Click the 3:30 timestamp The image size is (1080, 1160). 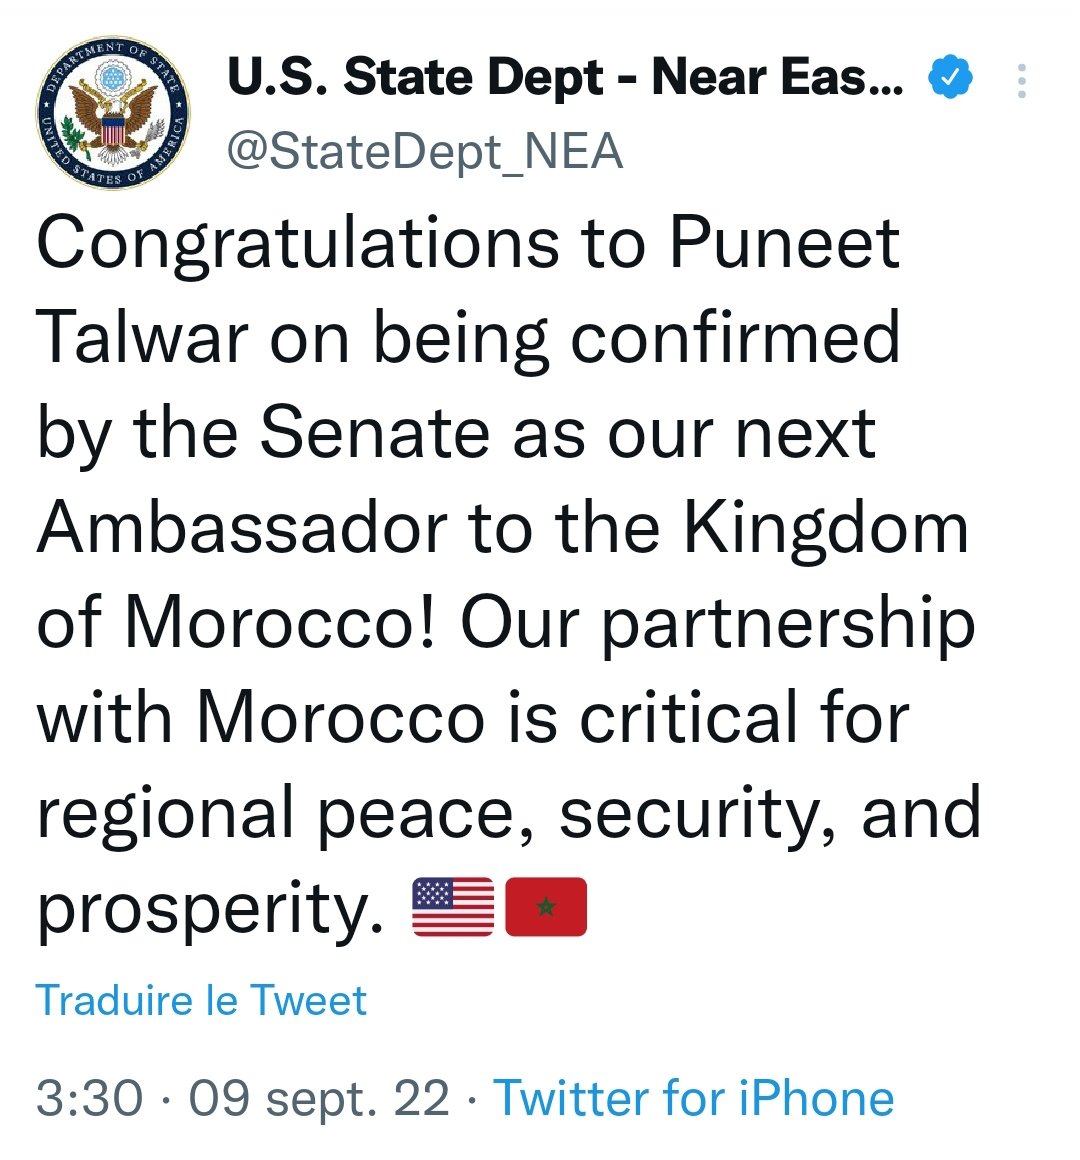pyautogui.click(x=89, y=1098)
